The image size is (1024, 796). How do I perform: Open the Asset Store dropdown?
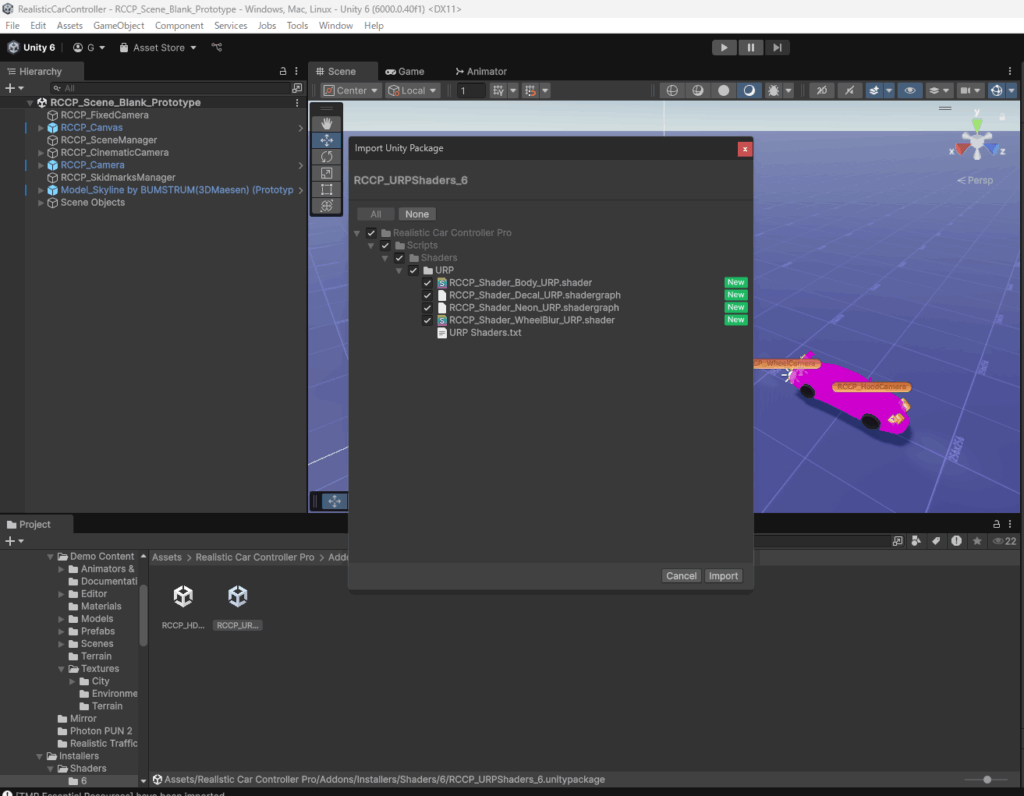158,48
